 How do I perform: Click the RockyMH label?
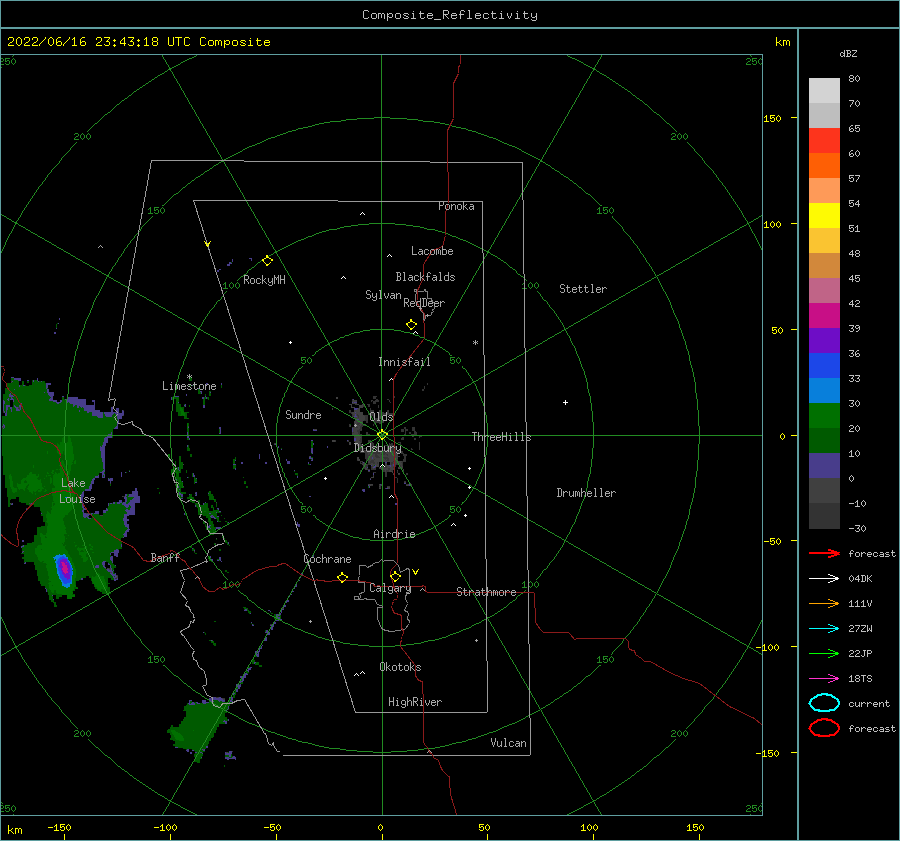click(x=264, y=280)
